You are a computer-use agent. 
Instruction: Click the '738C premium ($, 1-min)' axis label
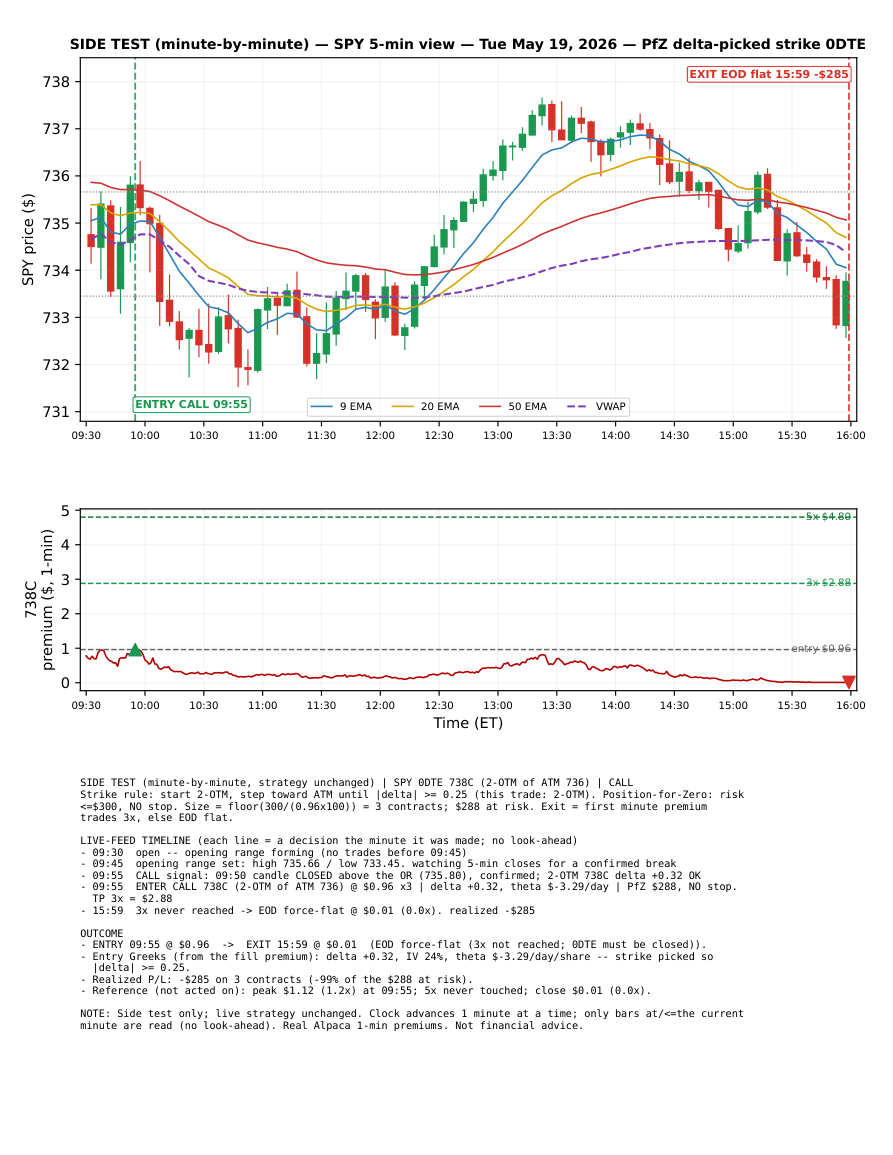(39, 600)
